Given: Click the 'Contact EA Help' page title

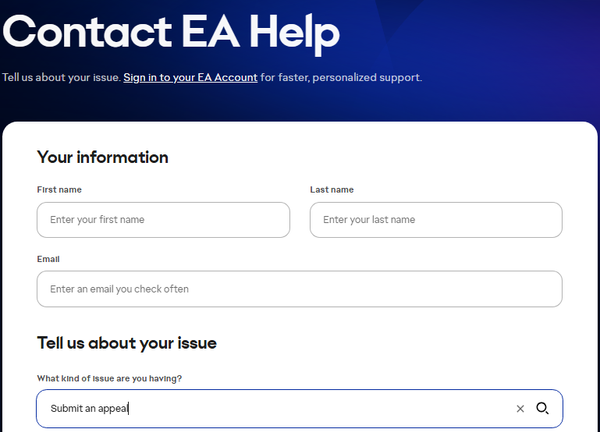Looking at the screenshot, I should coord(171,34).
